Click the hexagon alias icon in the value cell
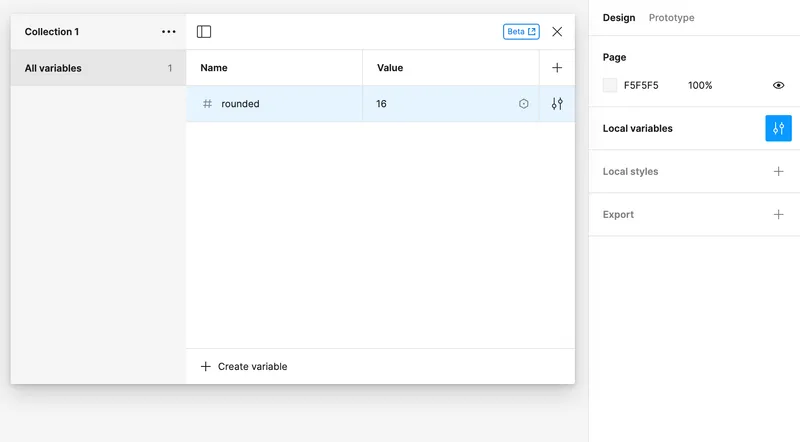Screen dimensions: 800x442 tap(523, 104)
